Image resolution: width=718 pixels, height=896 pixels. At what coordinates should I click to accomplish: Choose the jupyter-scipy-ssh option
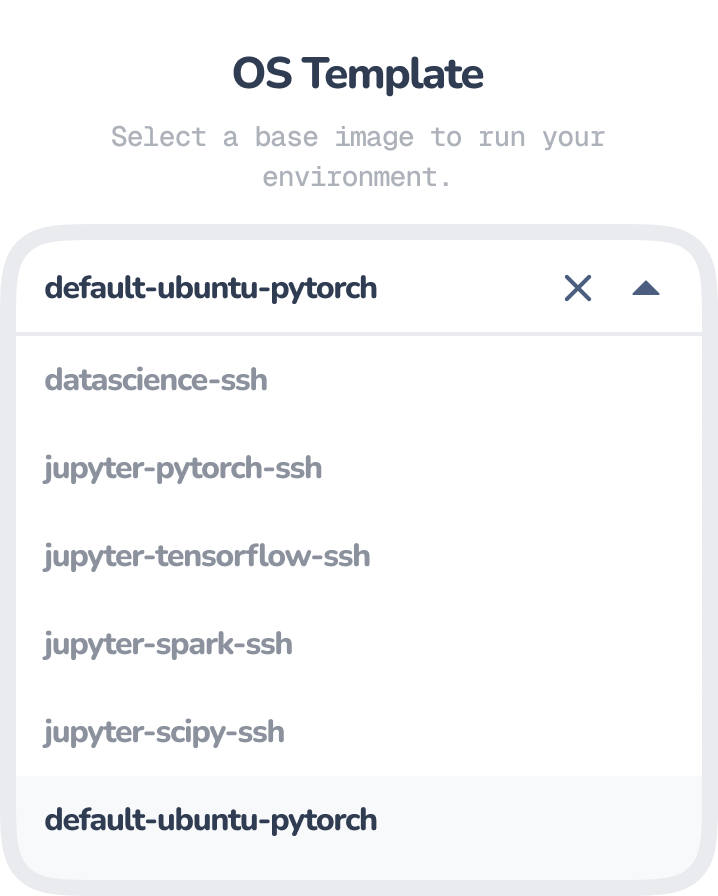[x=164, y=732]
